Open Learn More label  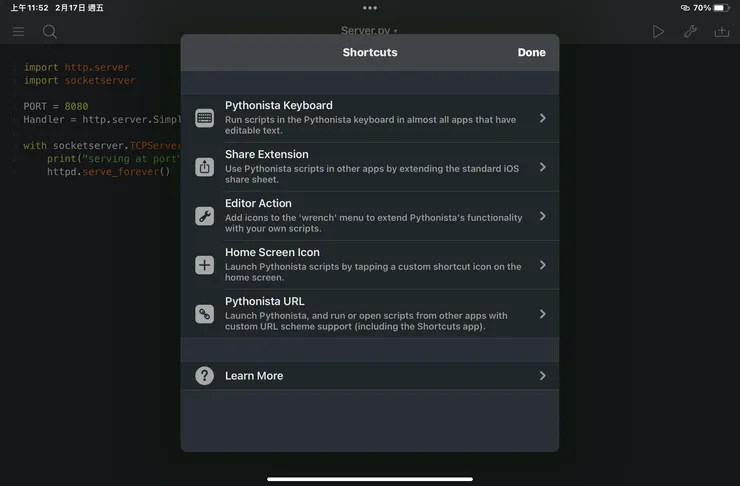pos(254,376)
